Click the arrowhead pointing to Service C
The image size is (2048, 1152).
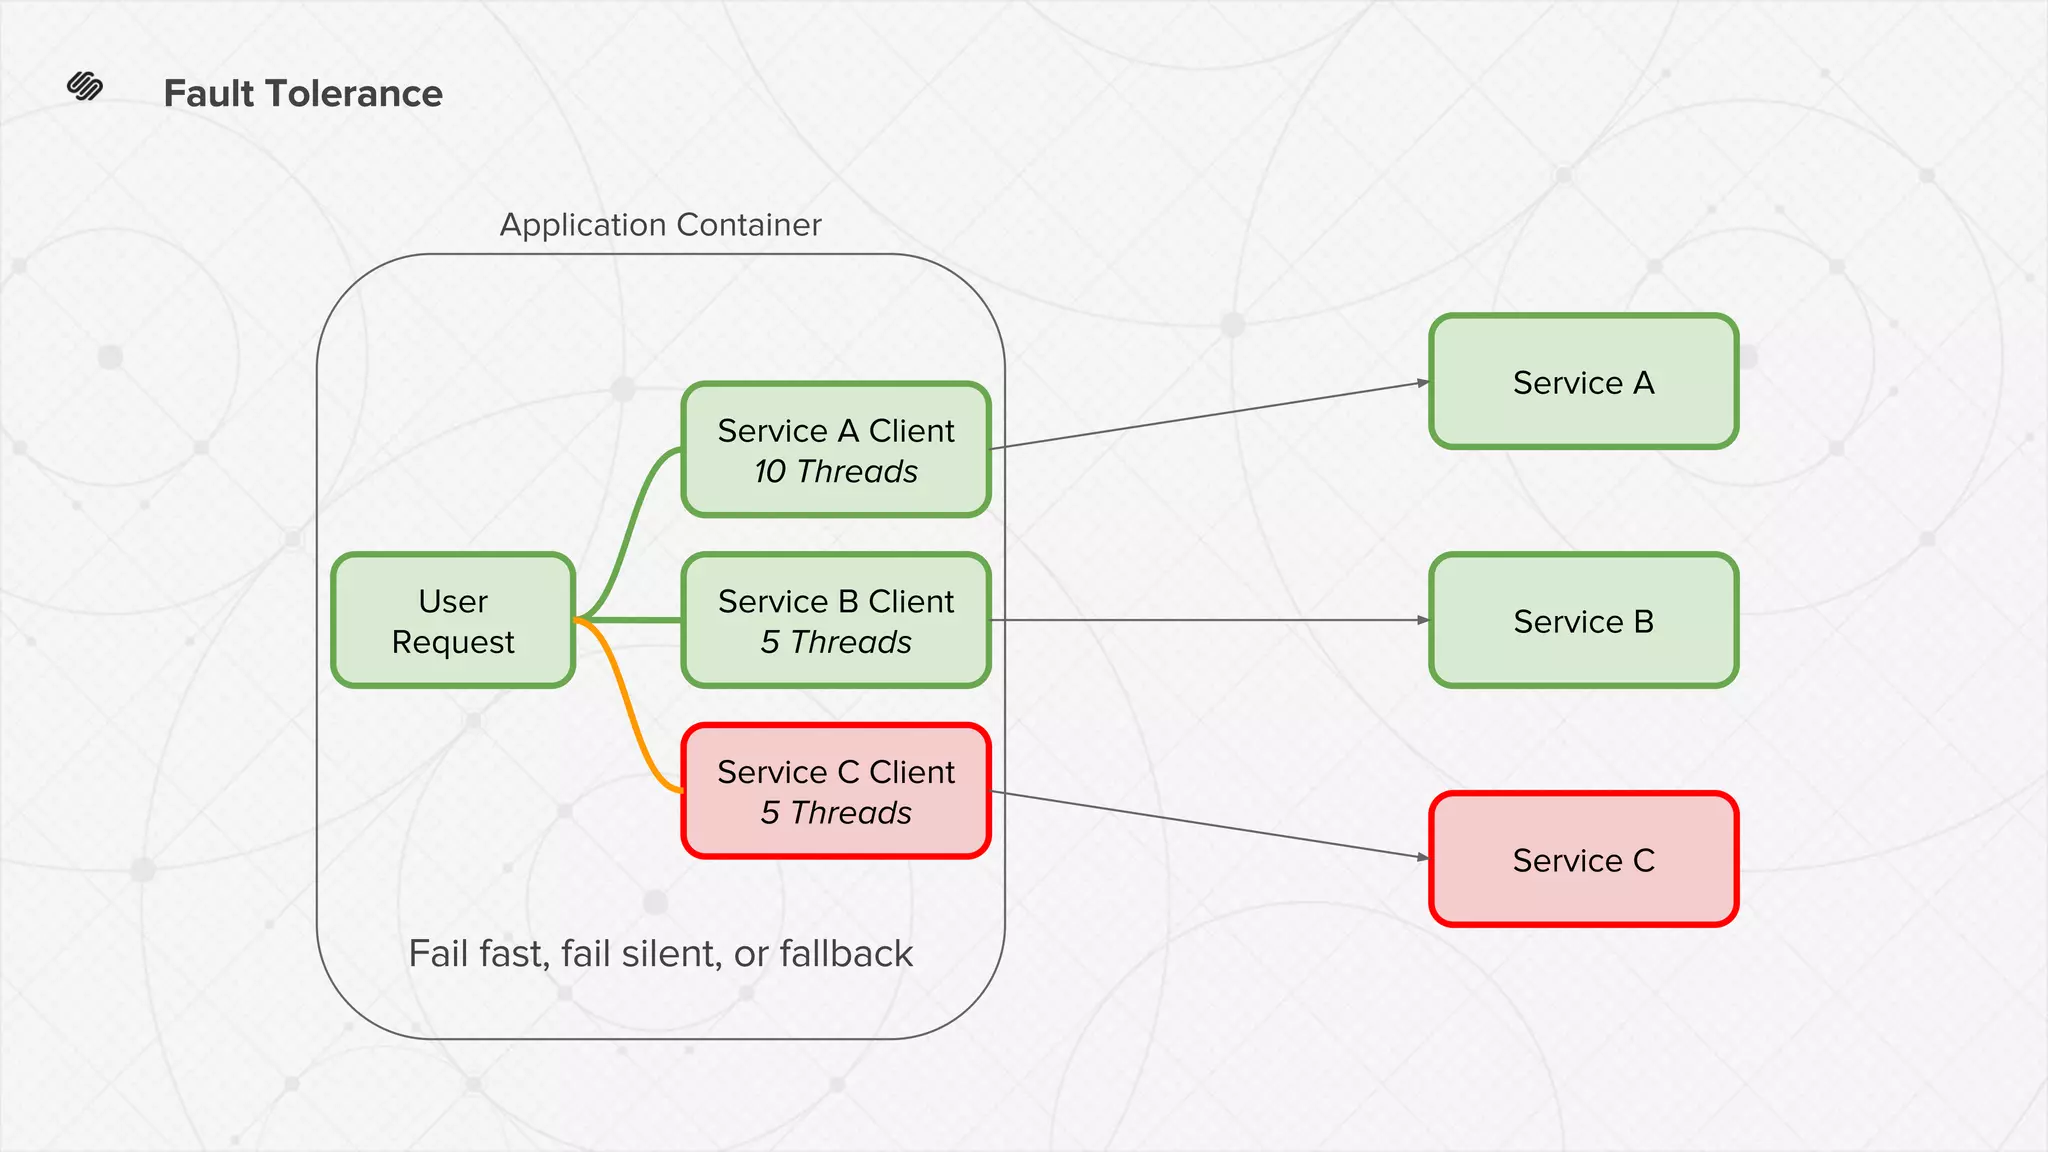[1423, 857]
